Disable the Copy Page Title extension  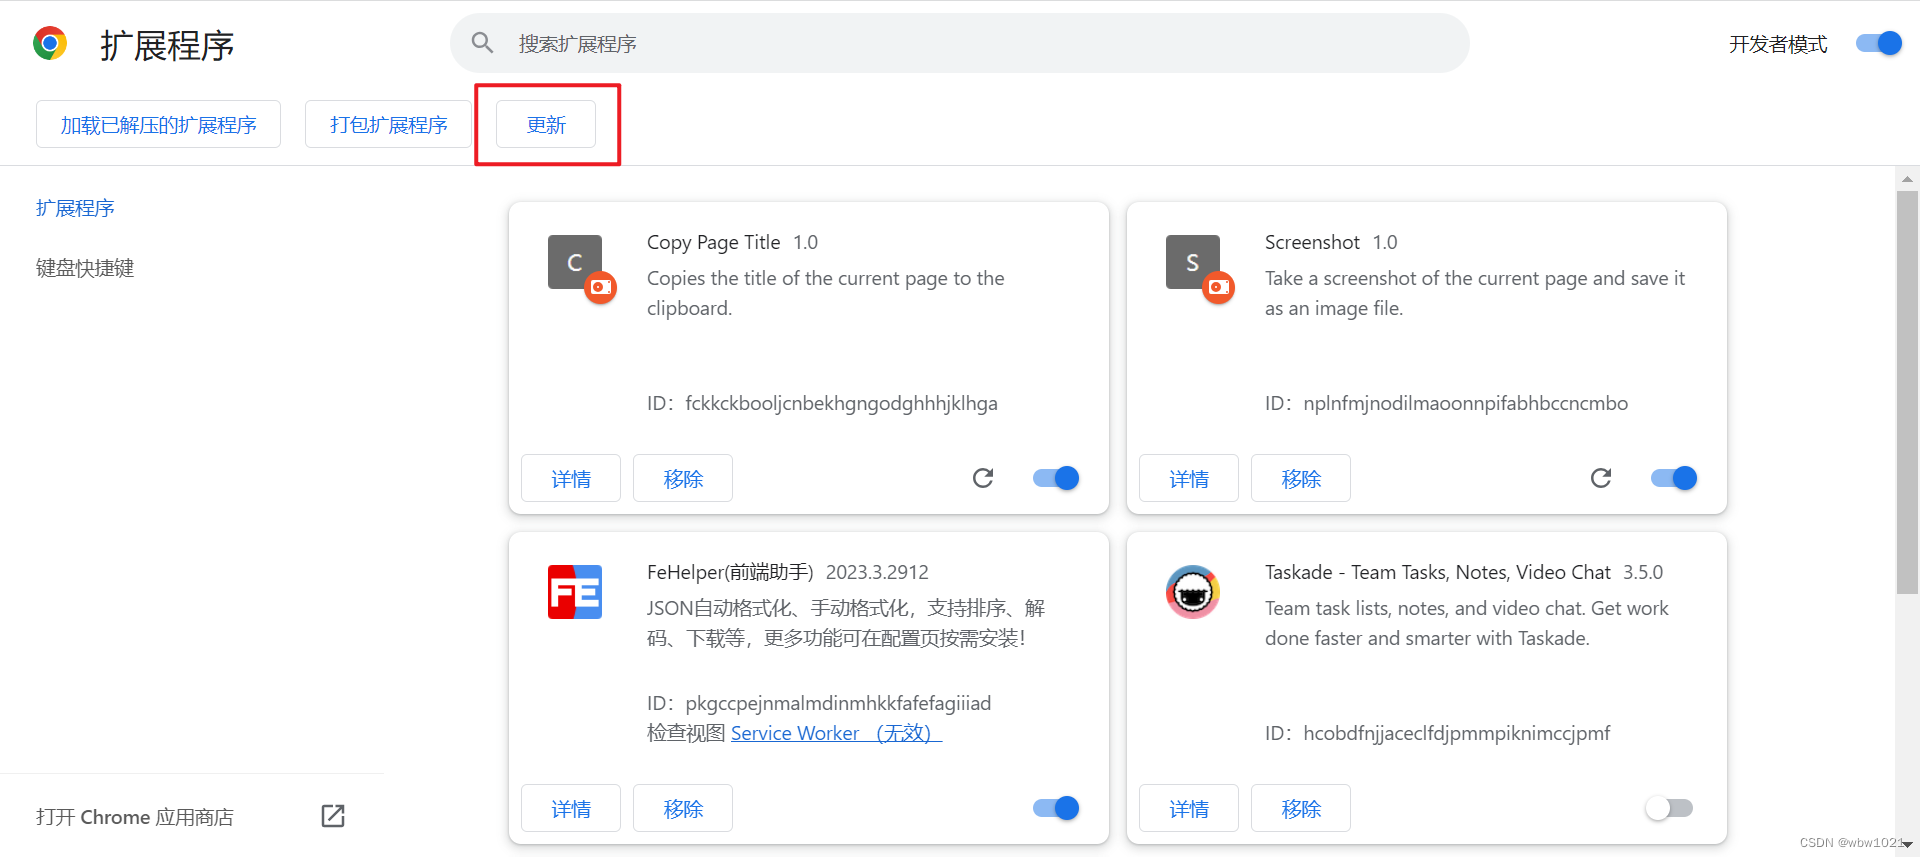(x=1056, y=478)
